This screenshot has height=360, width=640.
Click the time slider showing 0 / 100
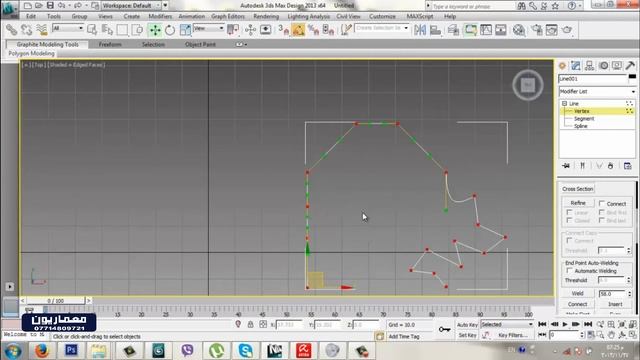coord(55,301)
